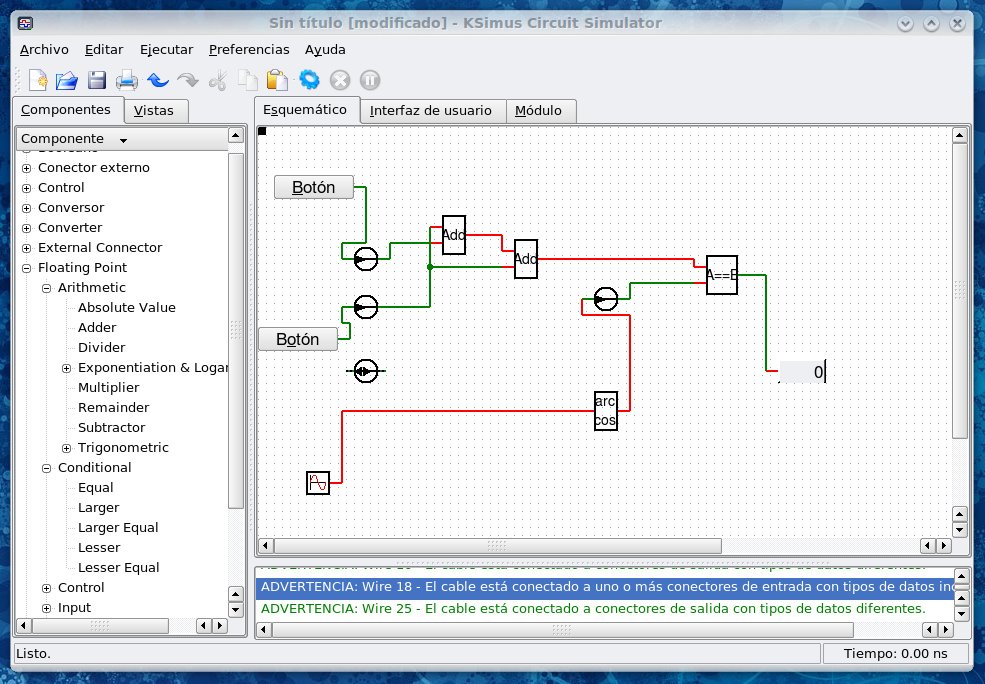985x684 pixels.
Task: Expand the Conversor tree node
Action: coord(26,208)
